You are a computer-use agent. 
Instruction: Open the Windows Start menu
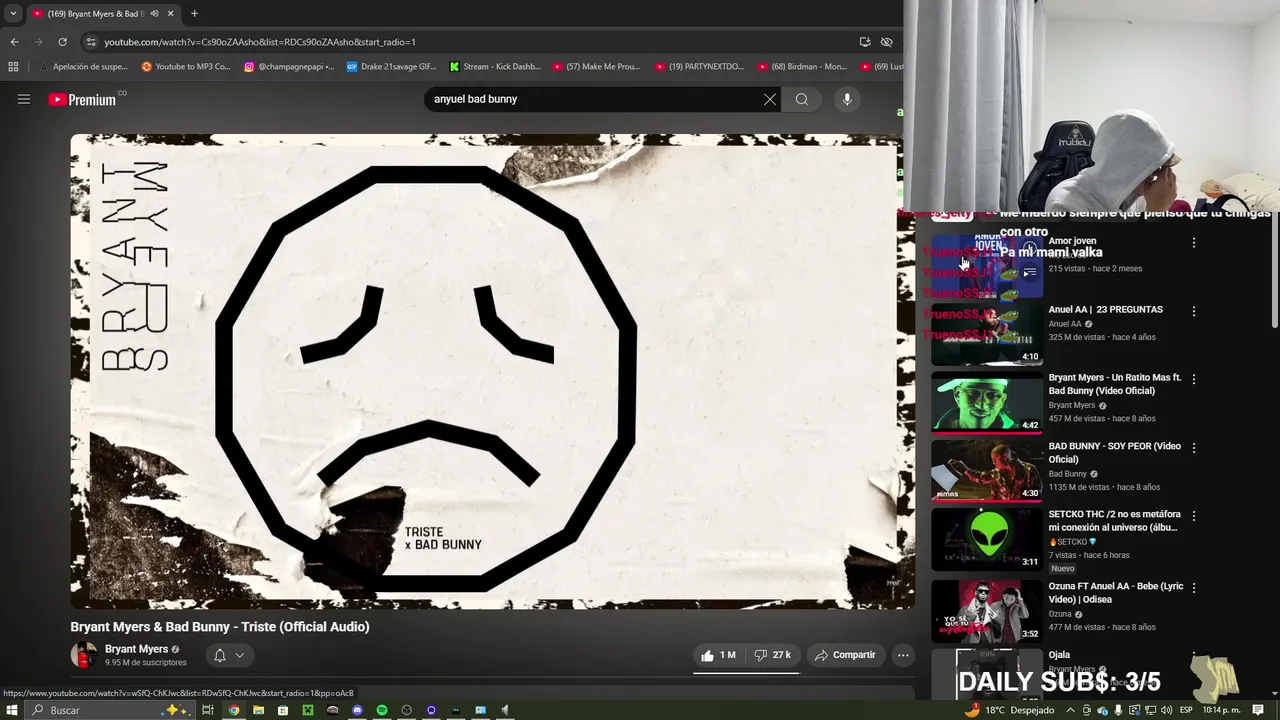[11, 710]
